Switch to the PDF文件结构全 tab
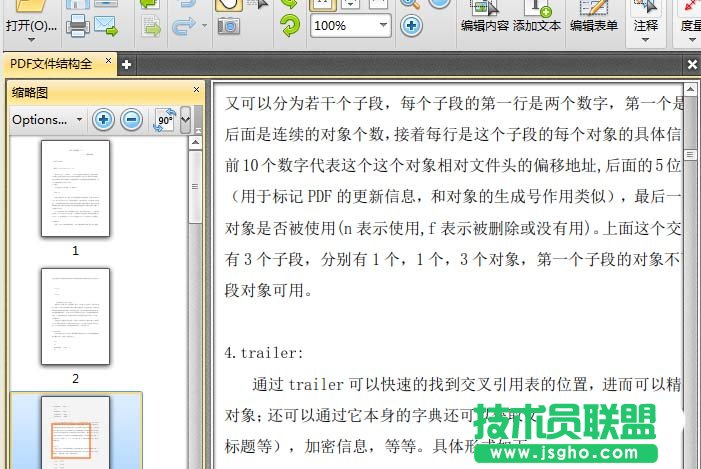Viewport: 701px width, 469px height. click(x=51, y=64)
